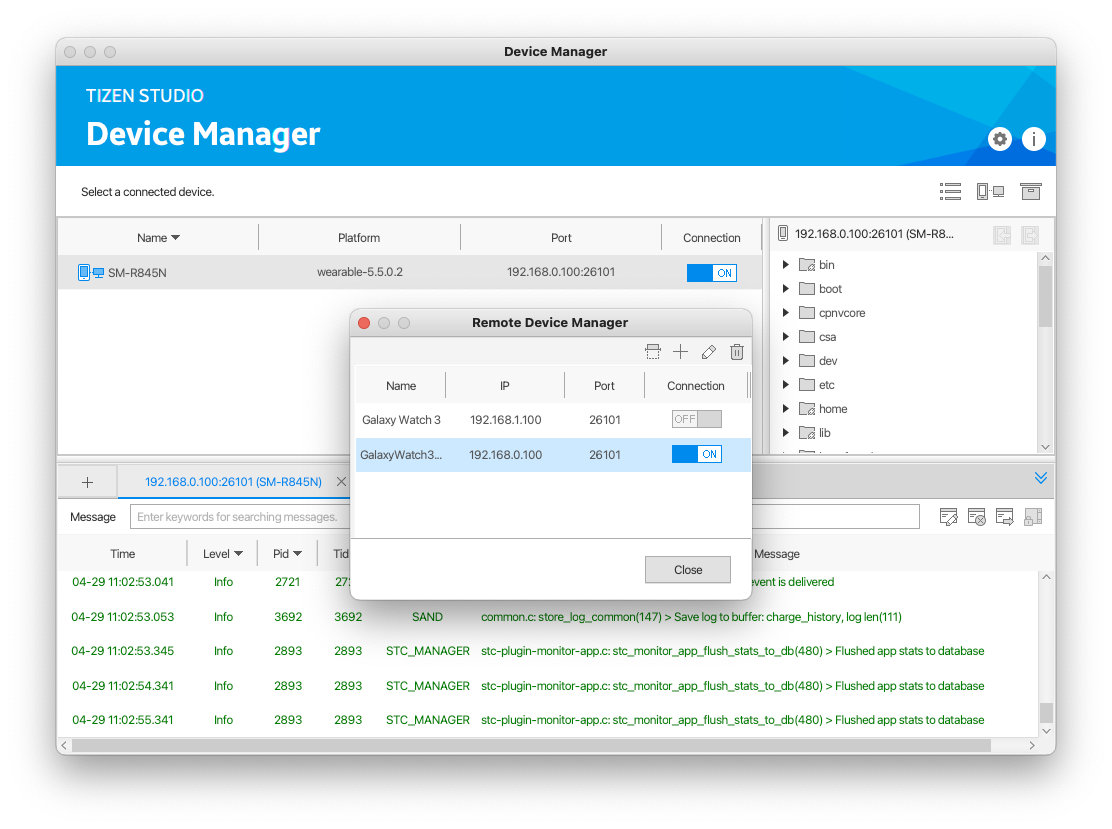Scan for devices in Remote Device Manager
Viewport: 1112px width, 829px height.
(x=652, y=352)
